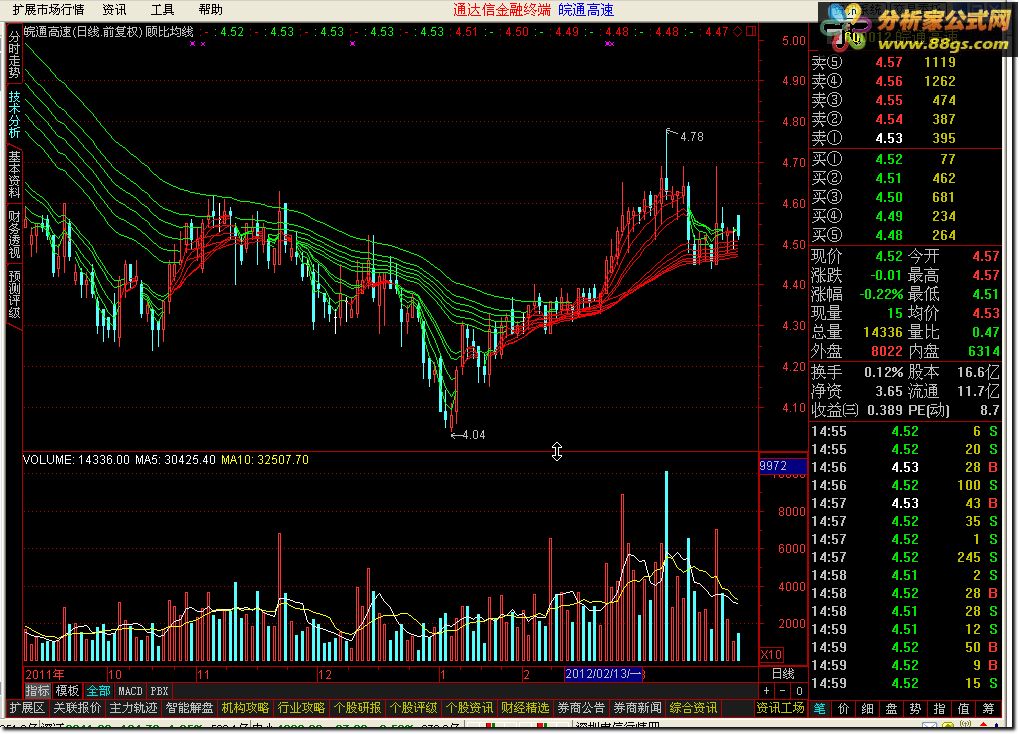Select the 价 tab in quote panel
The height and width of the screenshot is (734, 1020).
[x=844, y=709]
